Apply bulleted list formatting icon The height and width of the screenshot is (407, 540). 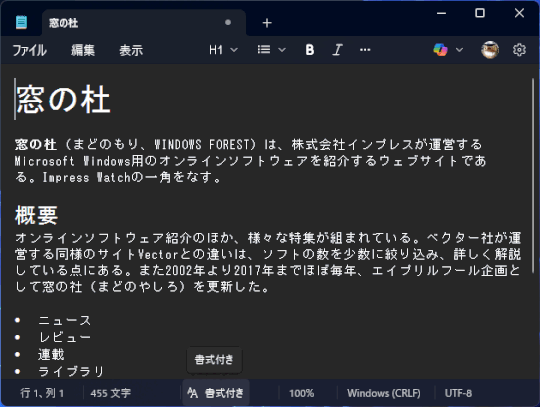pyautogui.click(x=264, y=50)
